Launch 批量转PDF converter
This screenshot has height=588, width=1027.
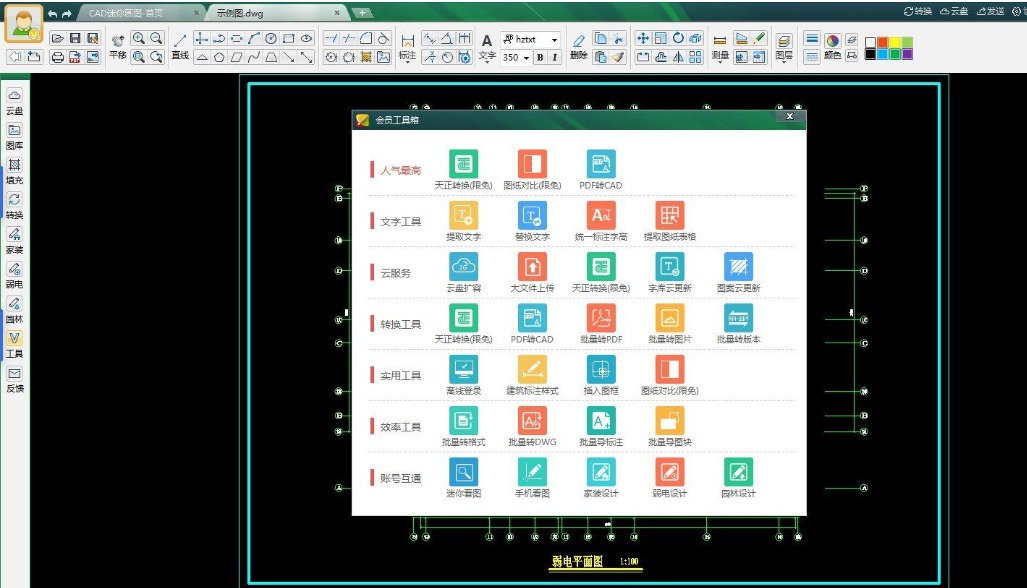tap(601, 323)
